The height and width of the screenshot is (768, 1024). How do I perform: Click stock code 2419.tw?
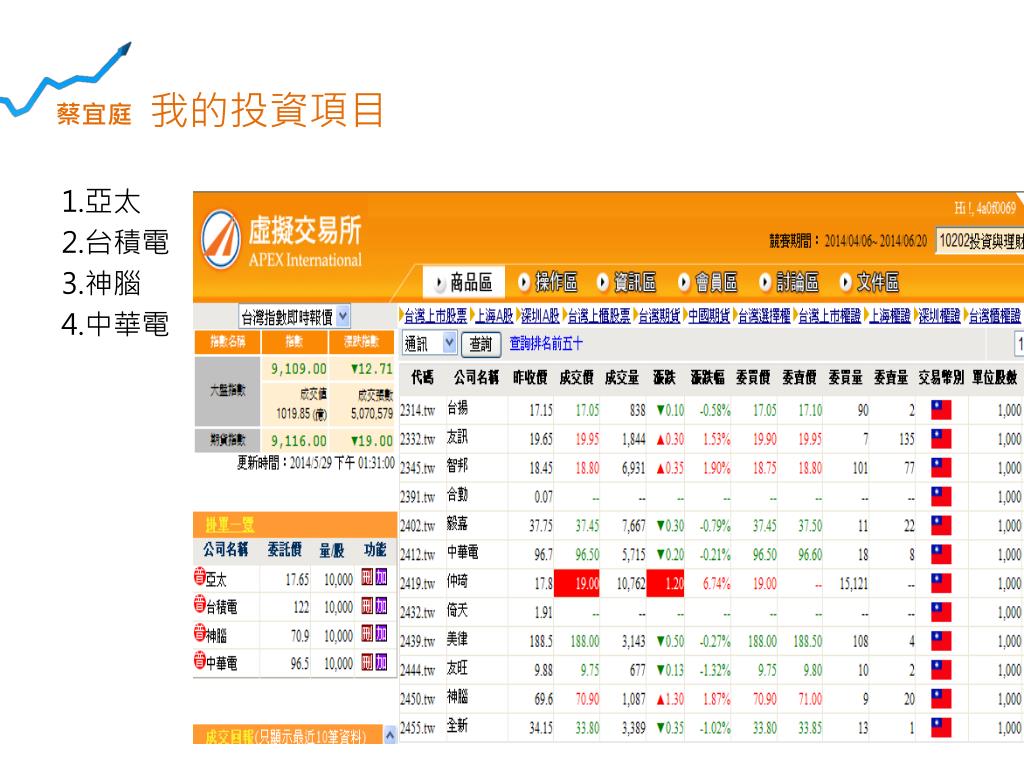click(x=417, y=584)
